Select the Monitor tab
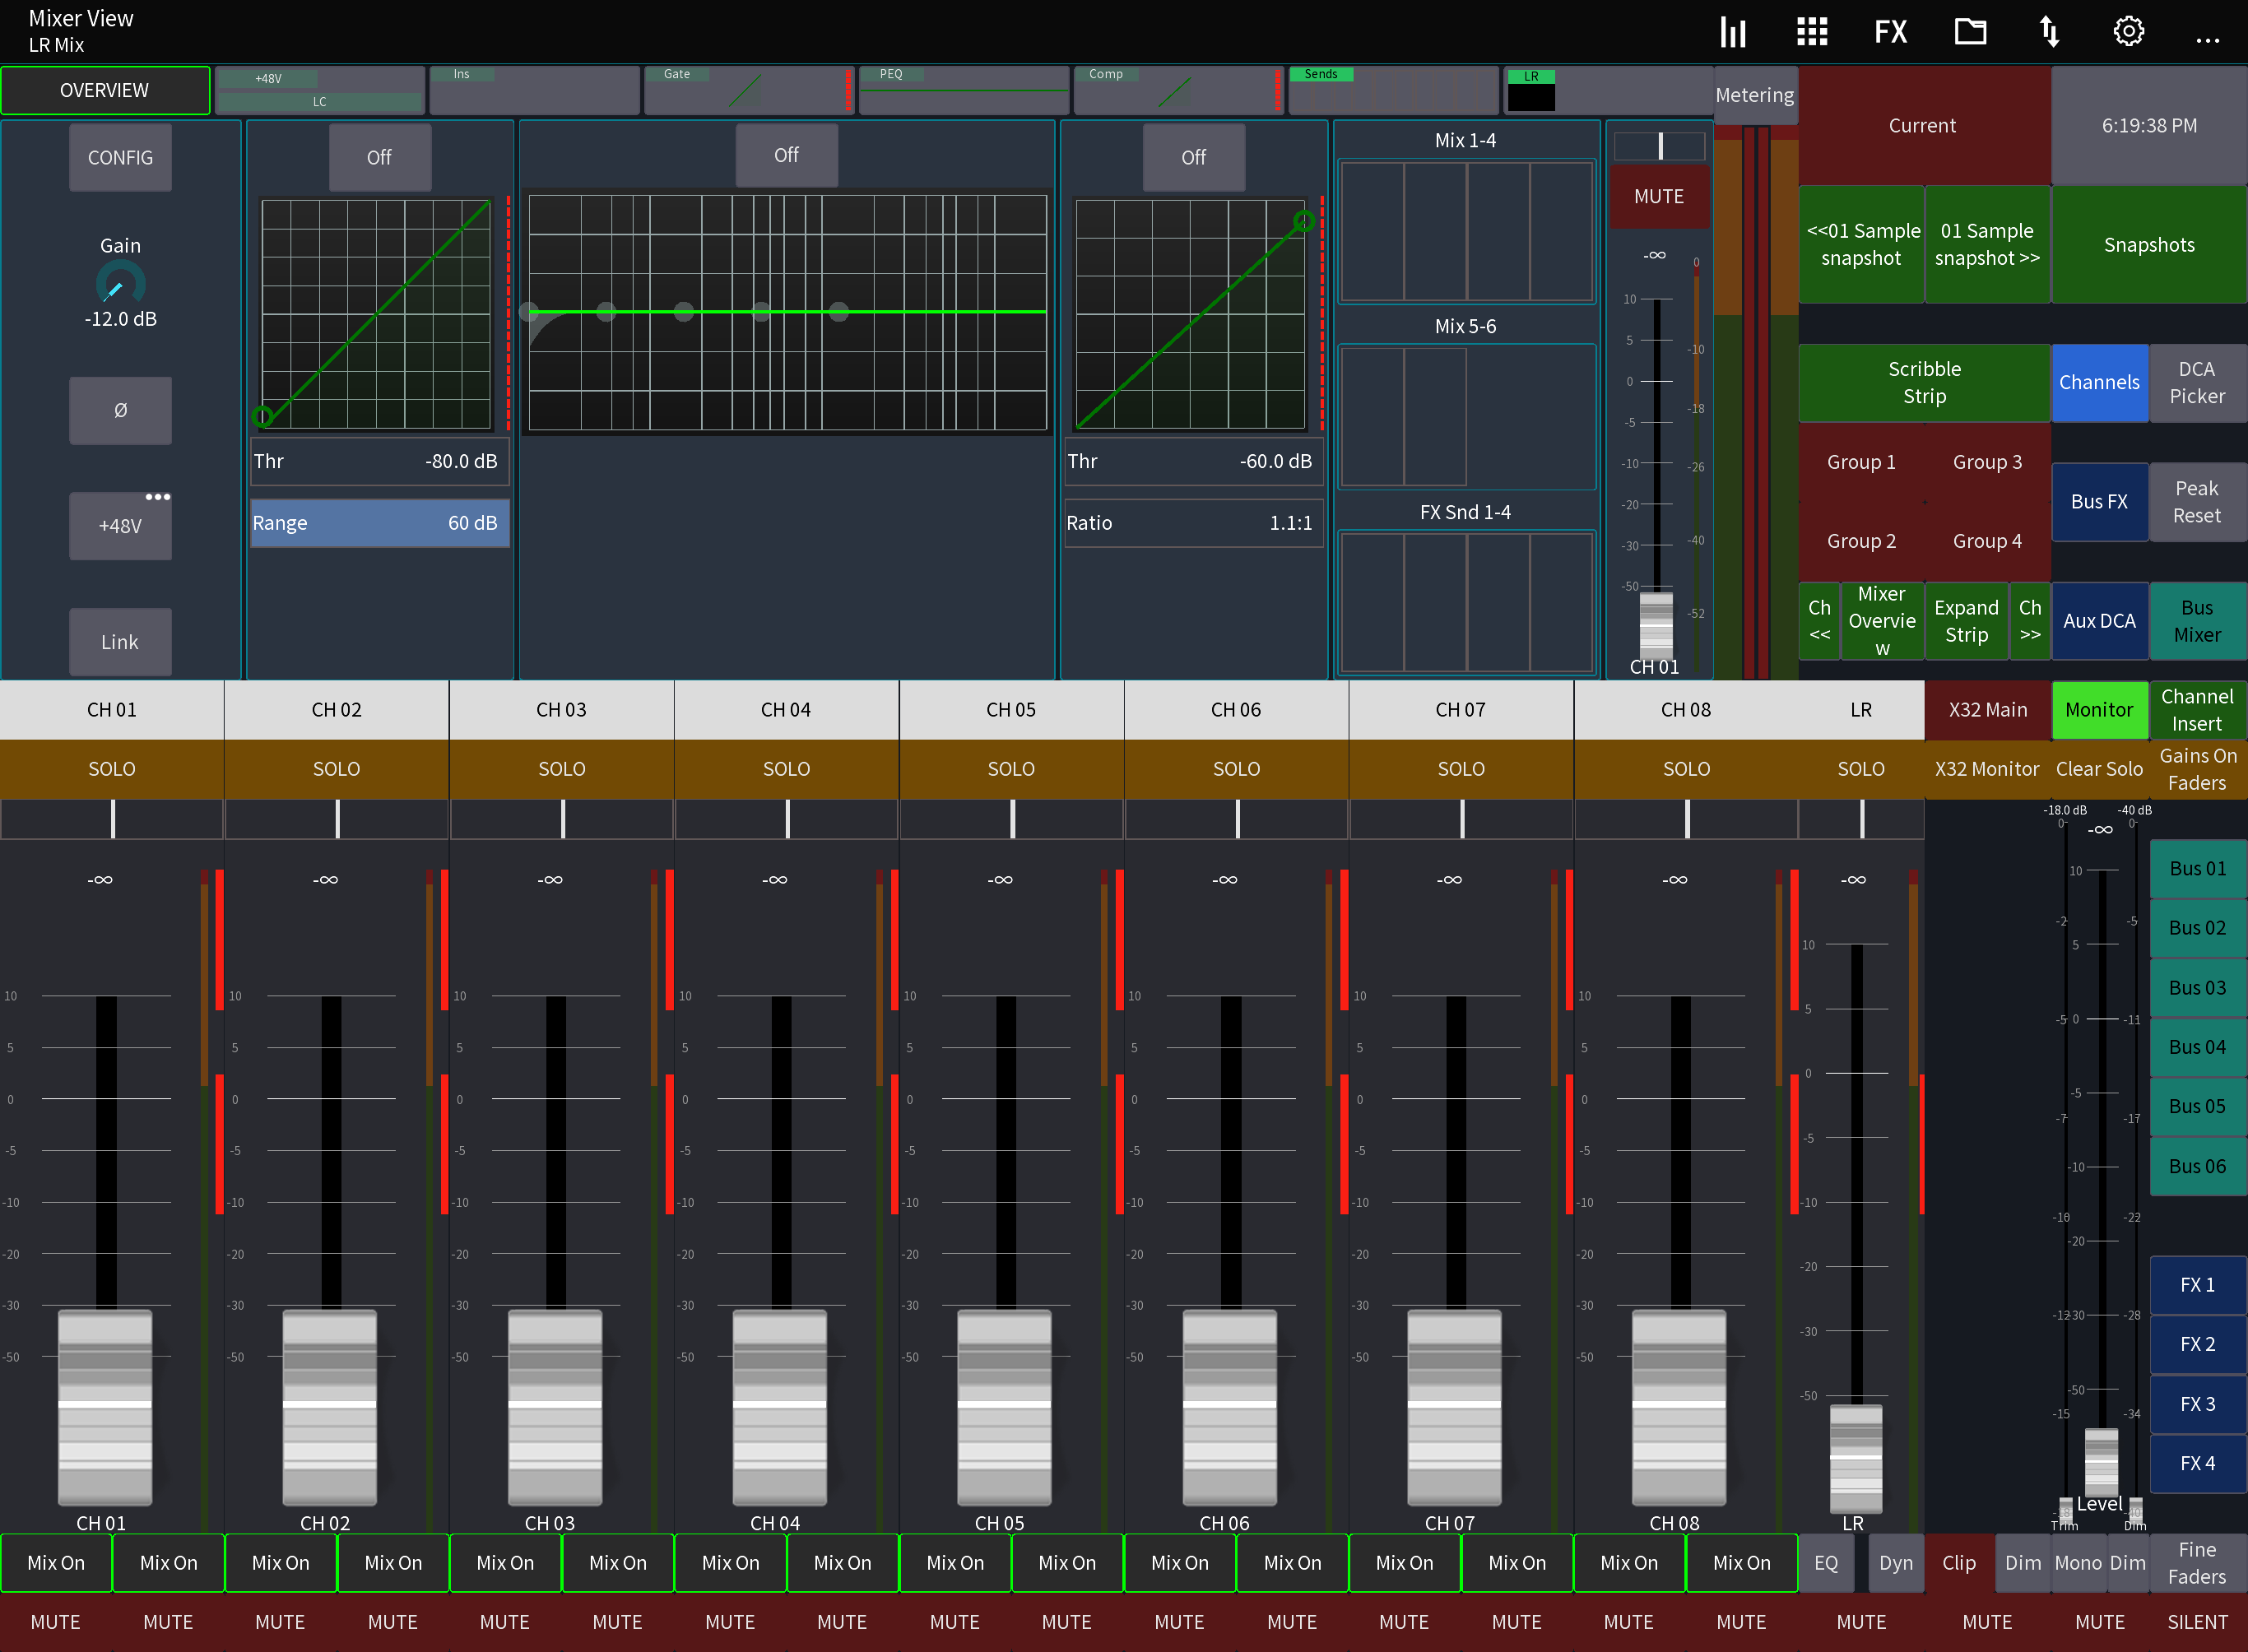 tap(2099, 709)
